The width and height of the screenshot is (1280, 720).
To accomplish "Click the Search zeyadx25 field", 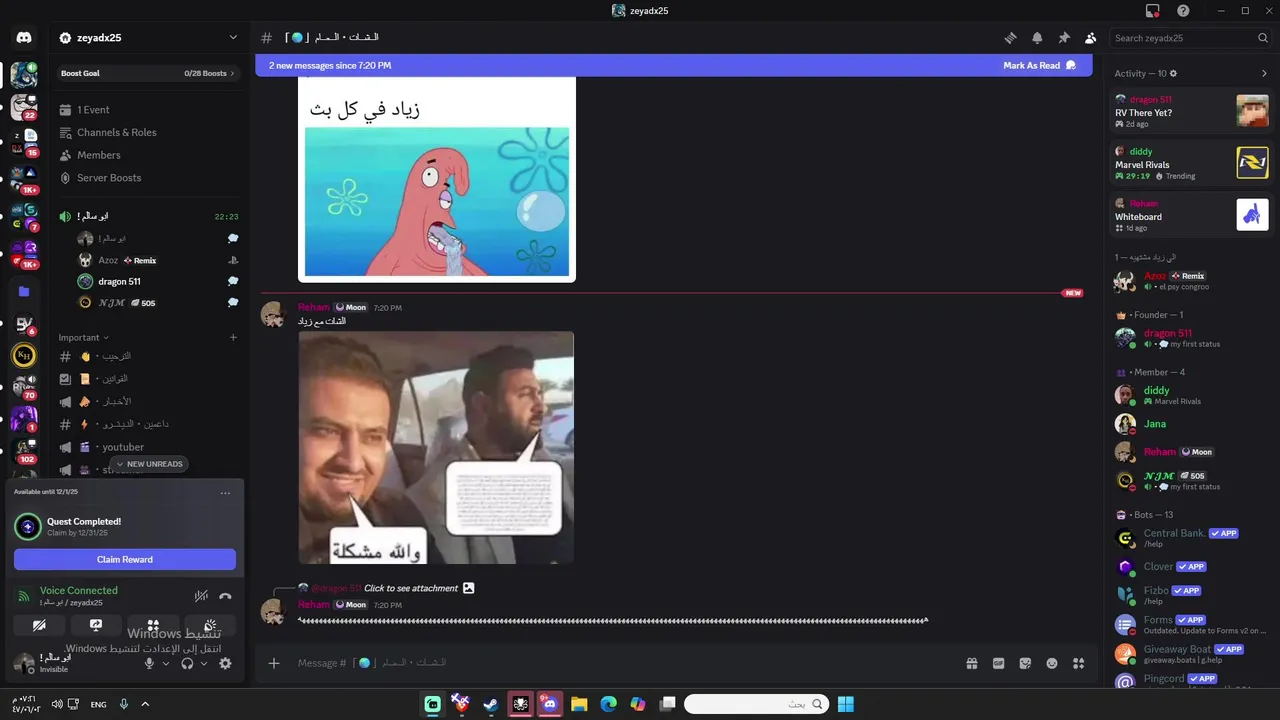I will pyautogui.click(x=1191, y=38).
